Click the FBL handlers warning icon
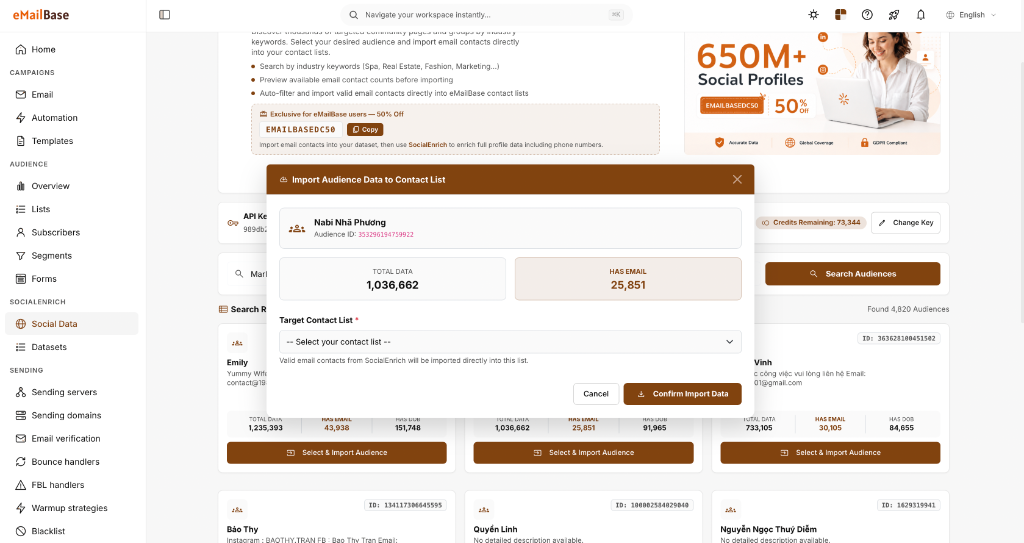The height and width of the screenshot is (543, 1024). (x=21, y=485)
